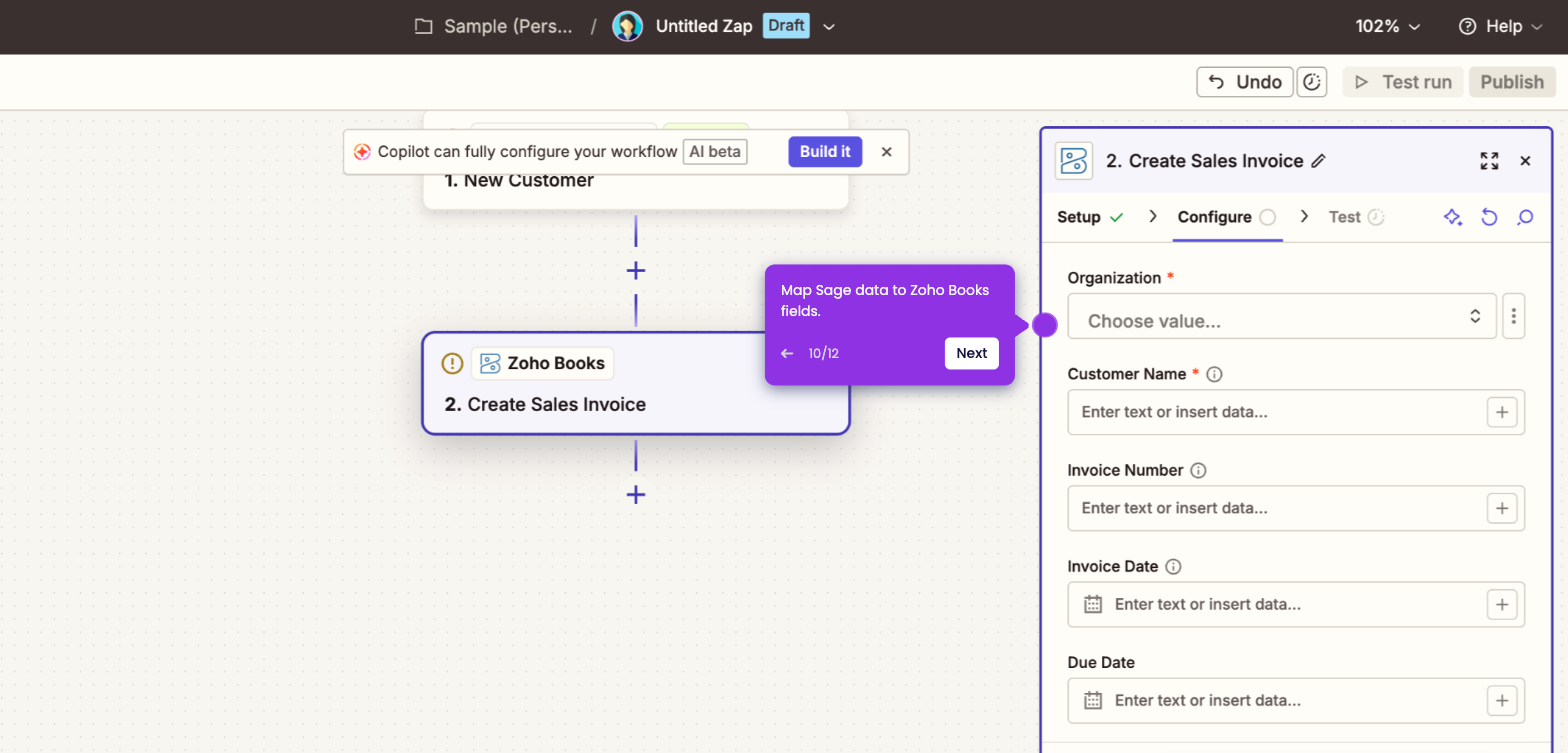Switch to the Configure tab
This screenshot has height=753, width=1568.
click(x=1226, y=217)
